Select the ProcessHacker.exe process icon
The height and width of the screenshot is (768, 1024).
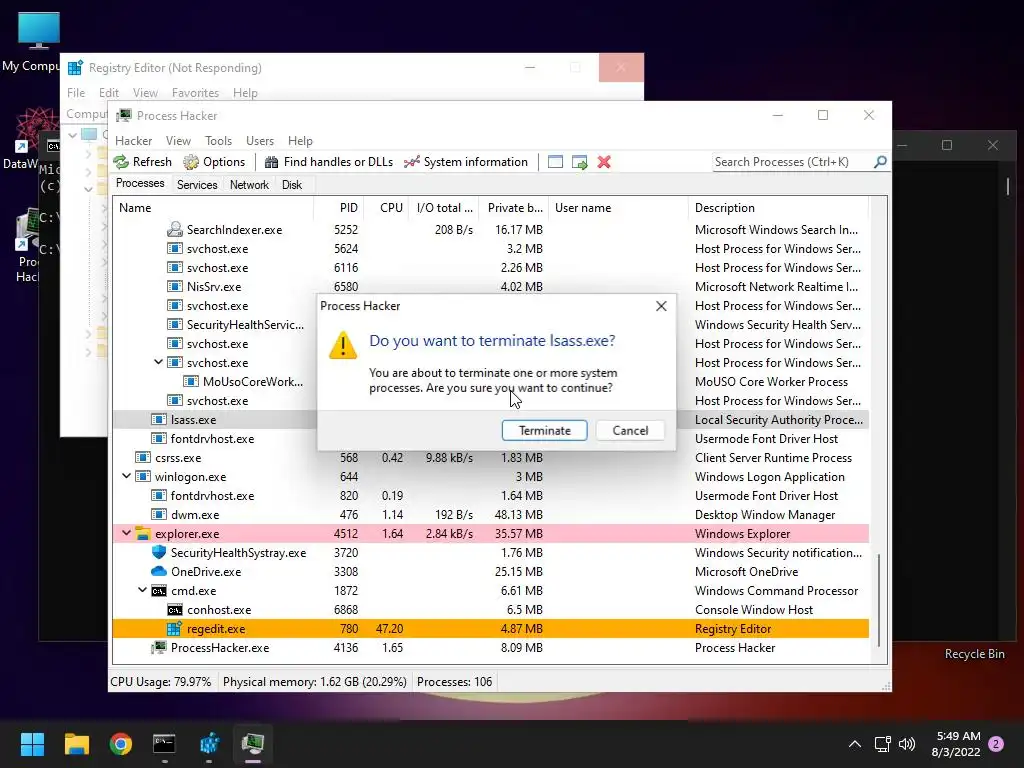click(159, 647)
